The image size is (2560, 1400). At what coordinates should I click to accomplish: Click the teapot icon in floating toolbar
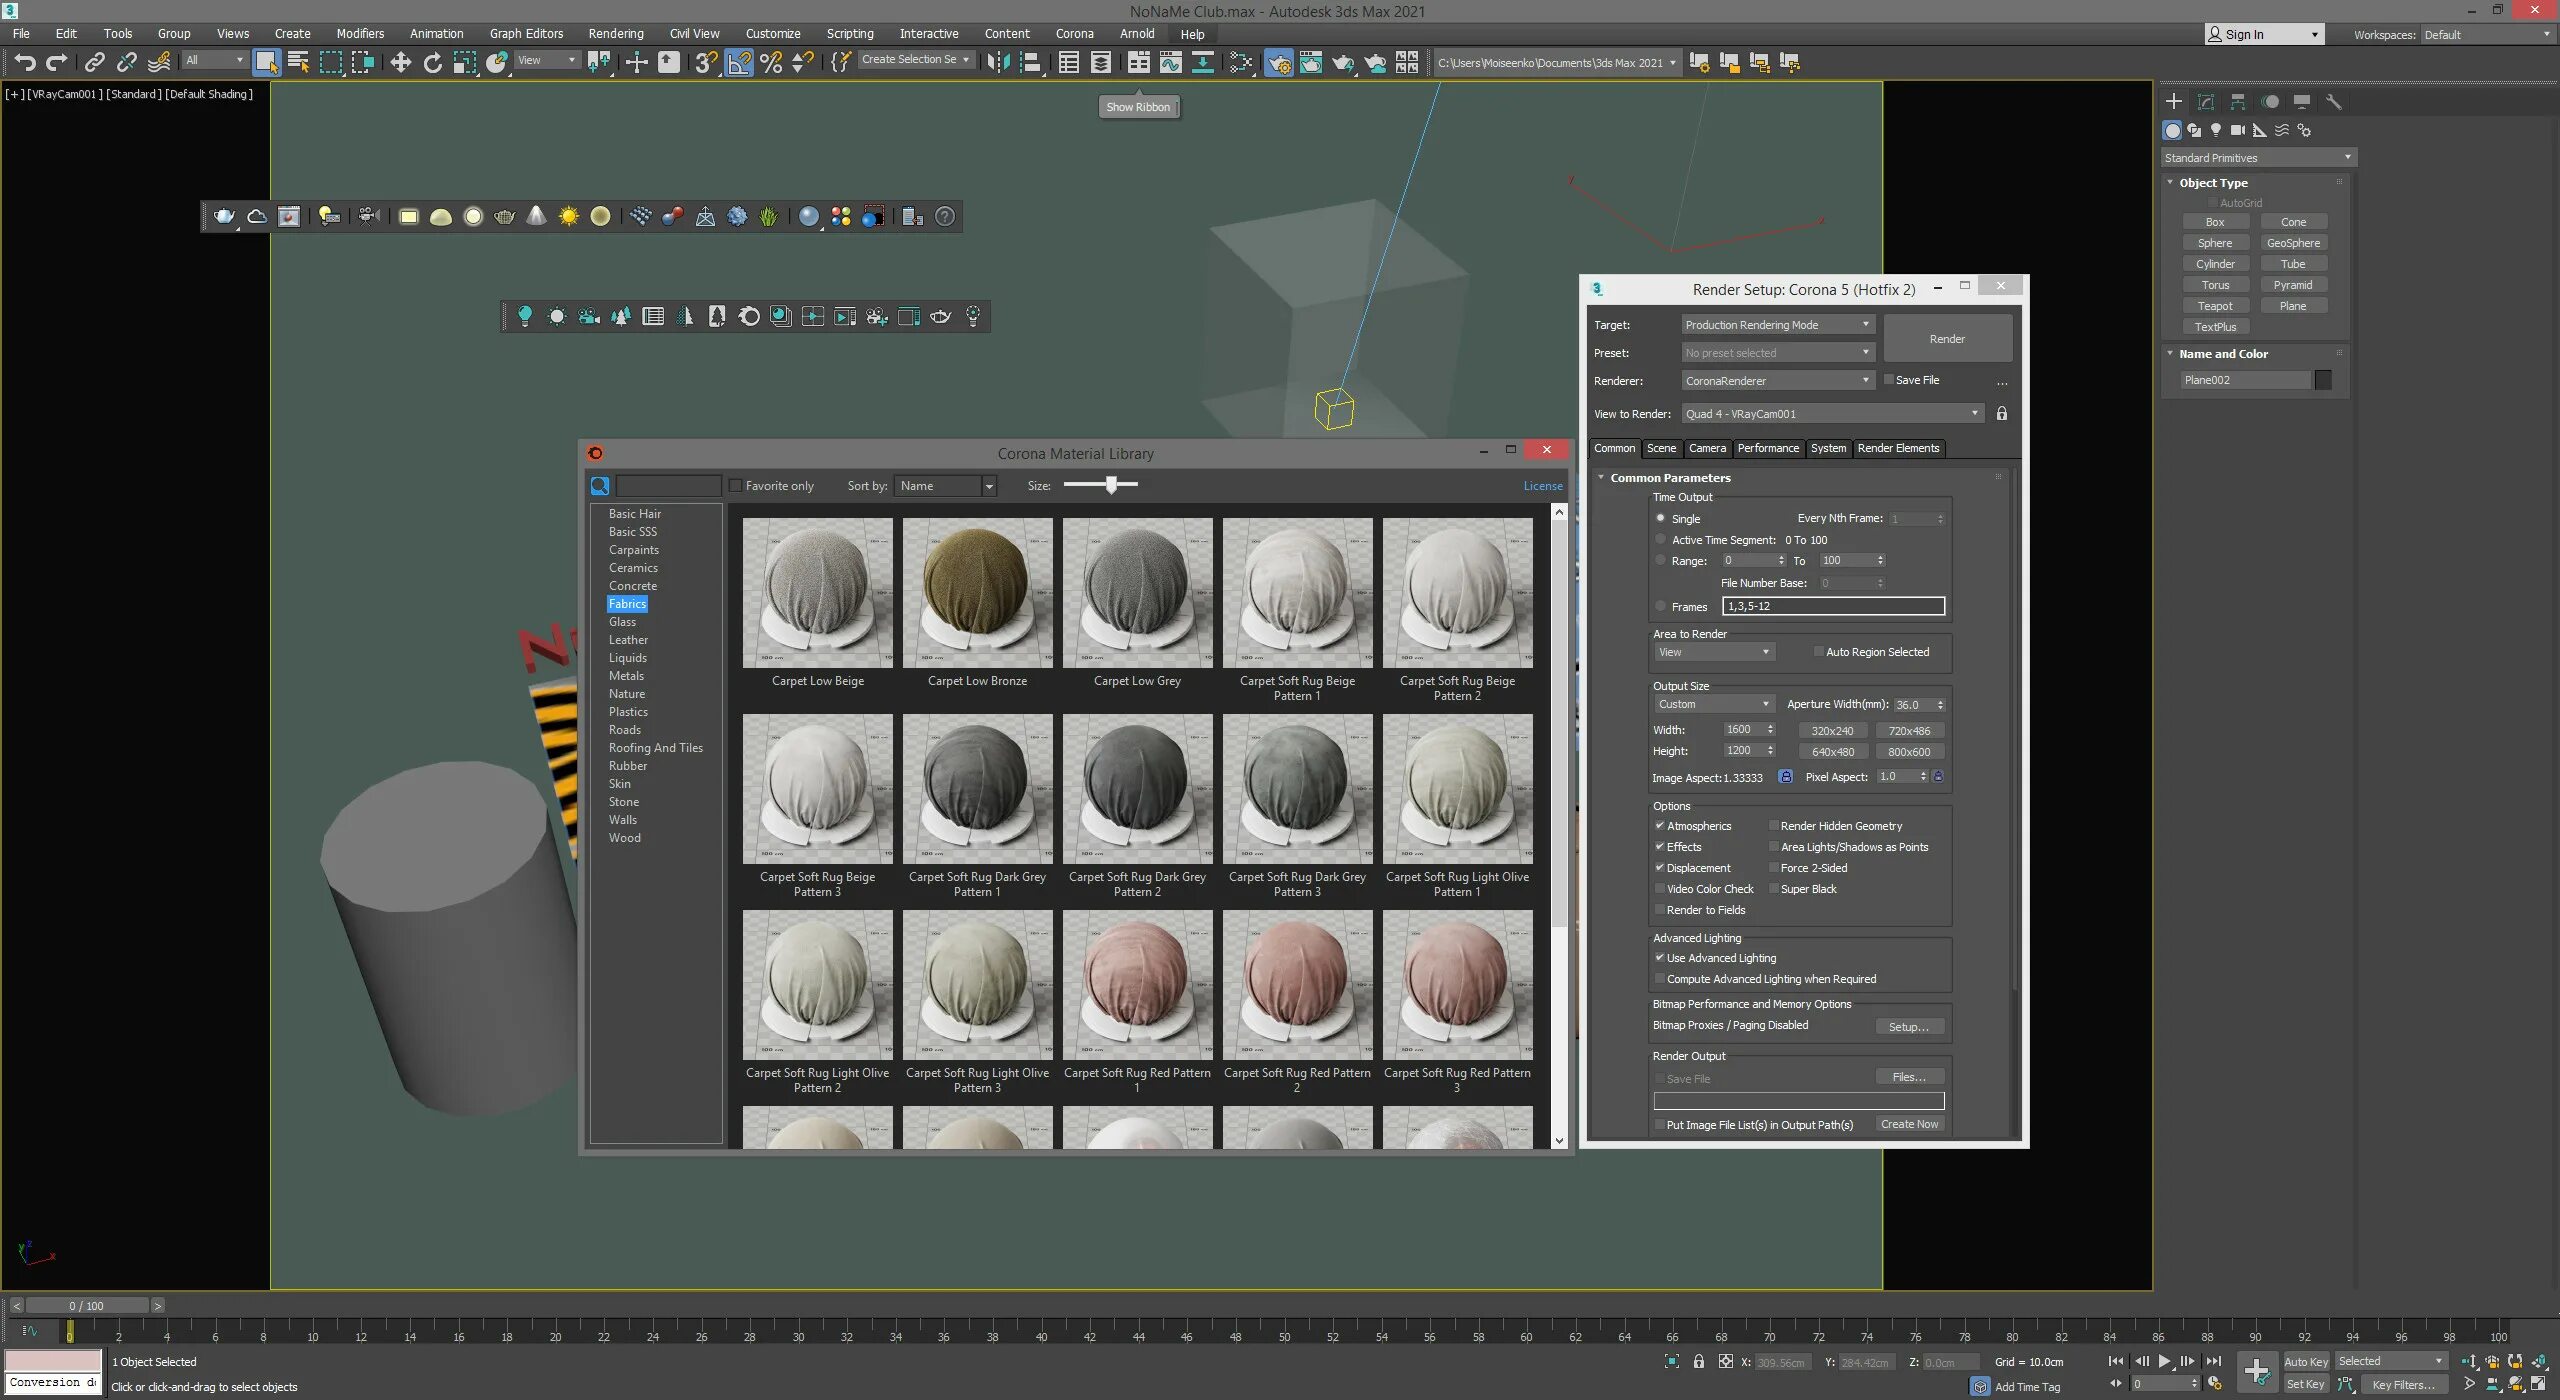224,216
